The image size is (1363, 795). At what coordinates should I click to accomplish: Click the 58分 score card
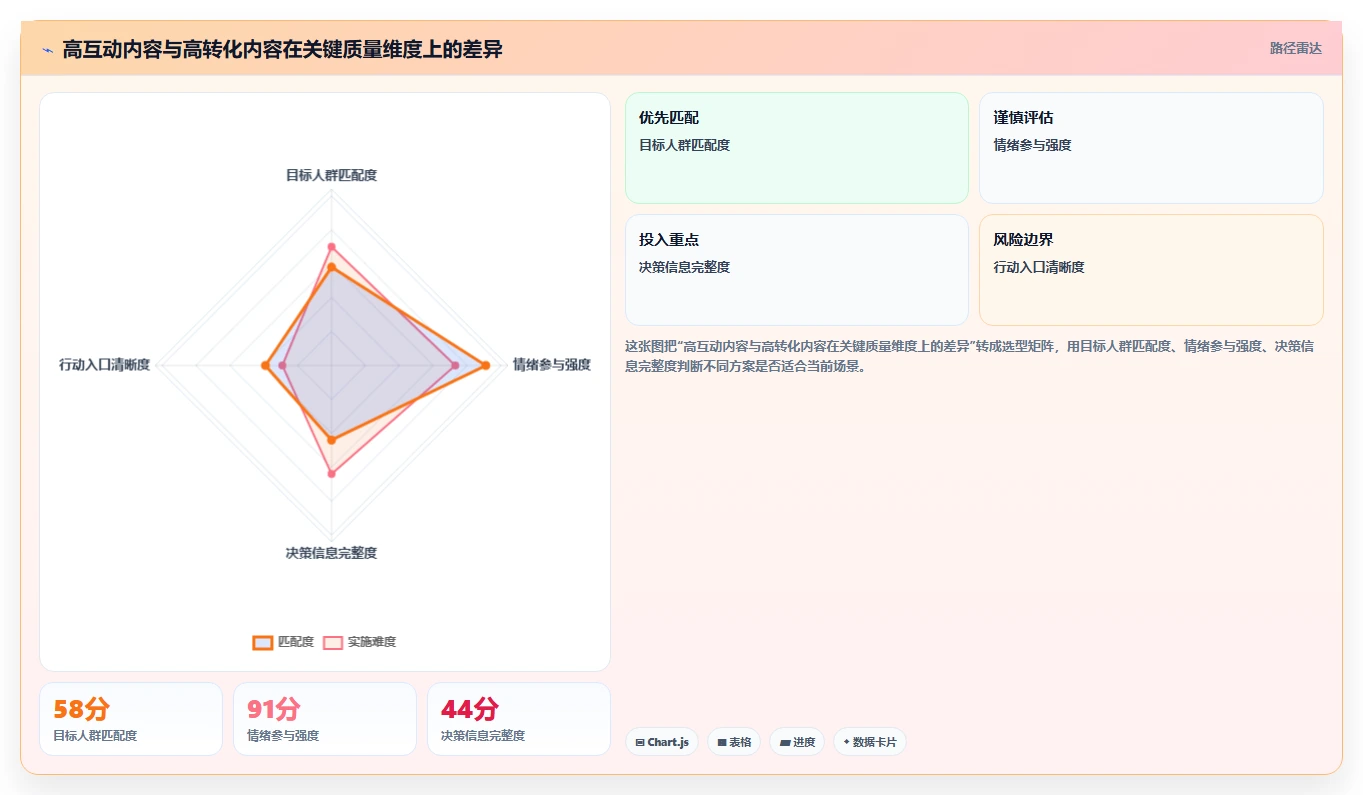[x=131, y=719]
